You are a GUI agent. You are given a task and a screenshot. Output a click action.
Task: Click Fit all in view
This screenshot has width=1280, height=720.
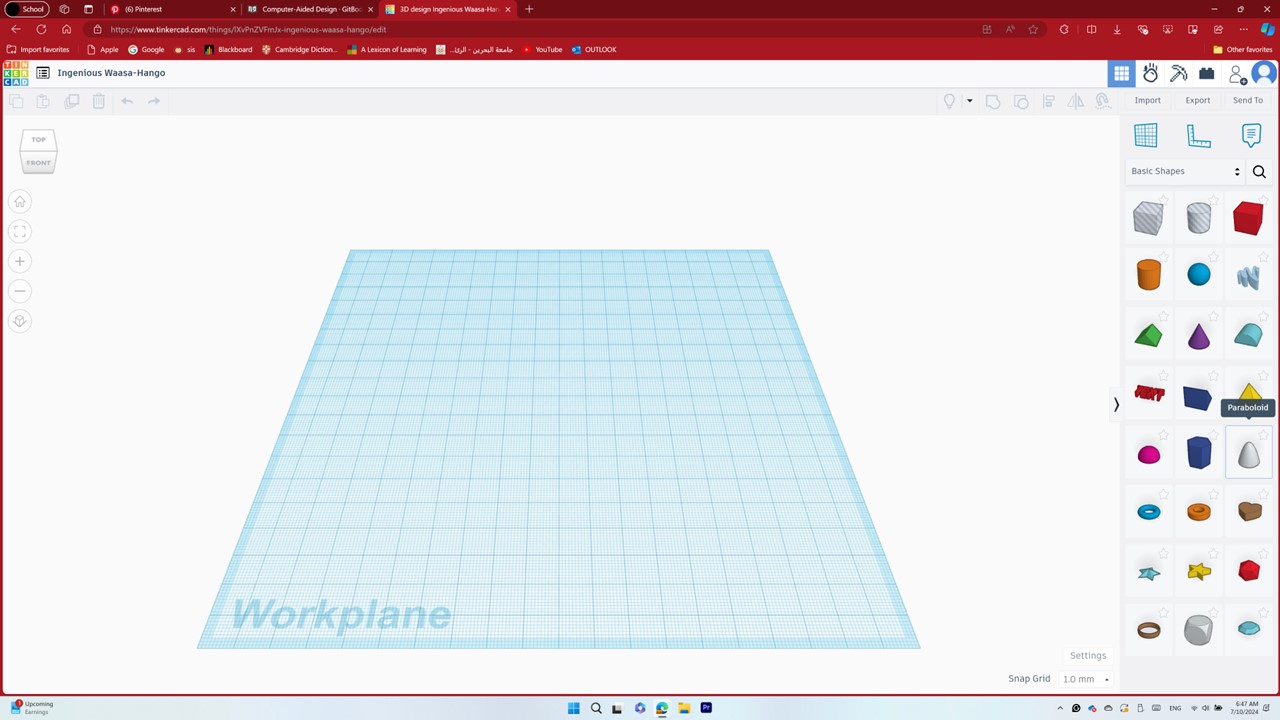(19, 231)
